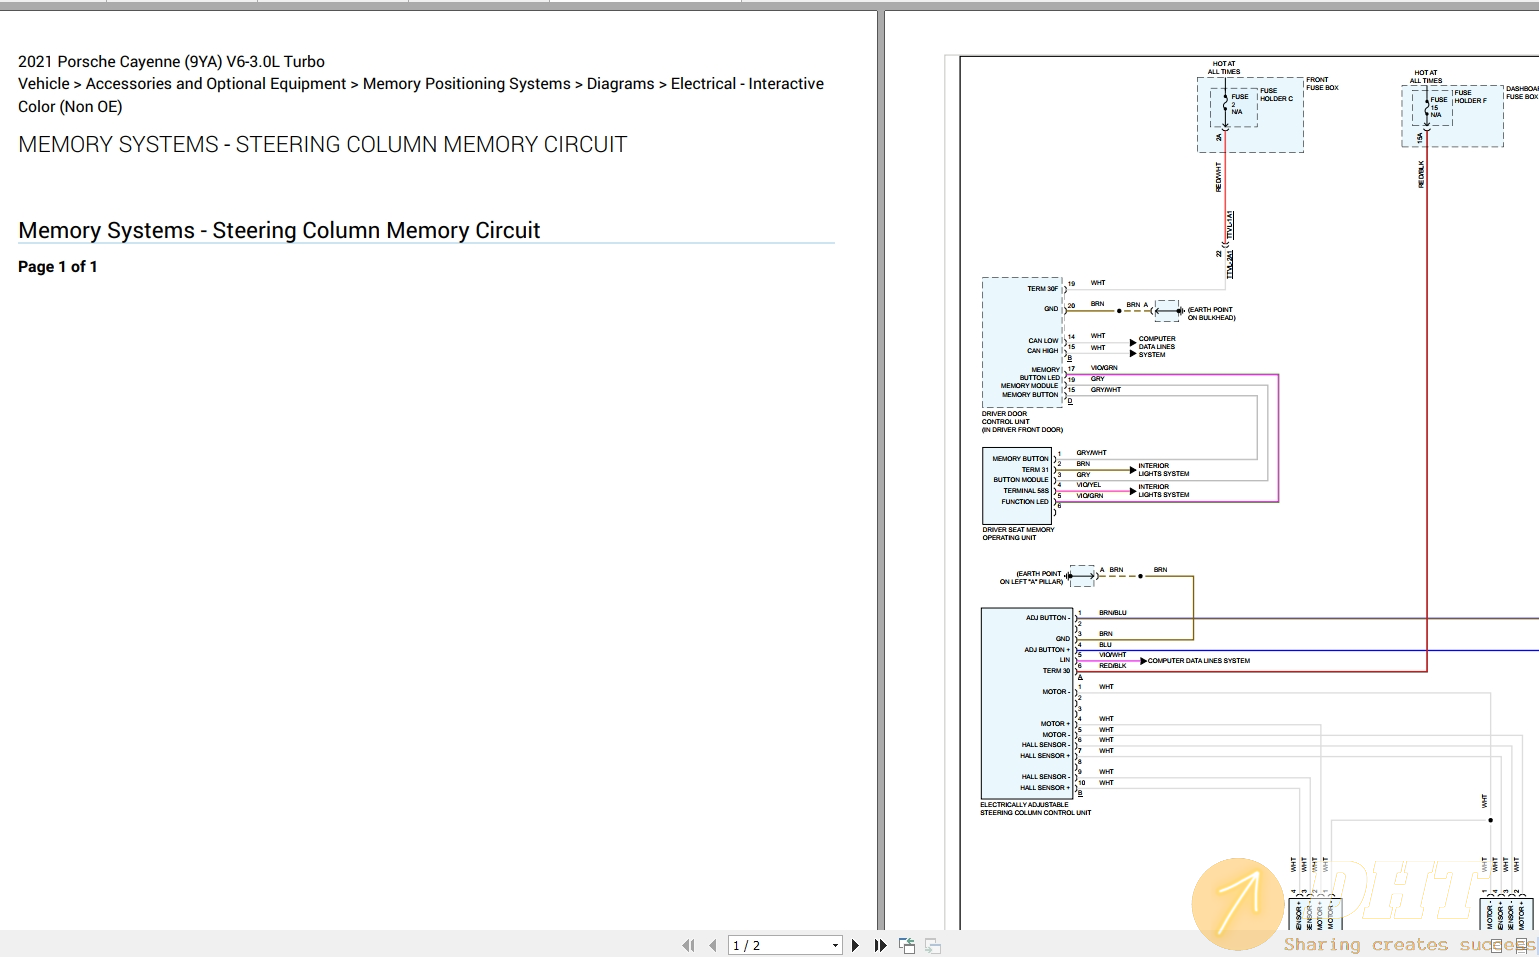Screen dimensions: 1539x957
Task: Go to the first page
Action: click(688, 945)
